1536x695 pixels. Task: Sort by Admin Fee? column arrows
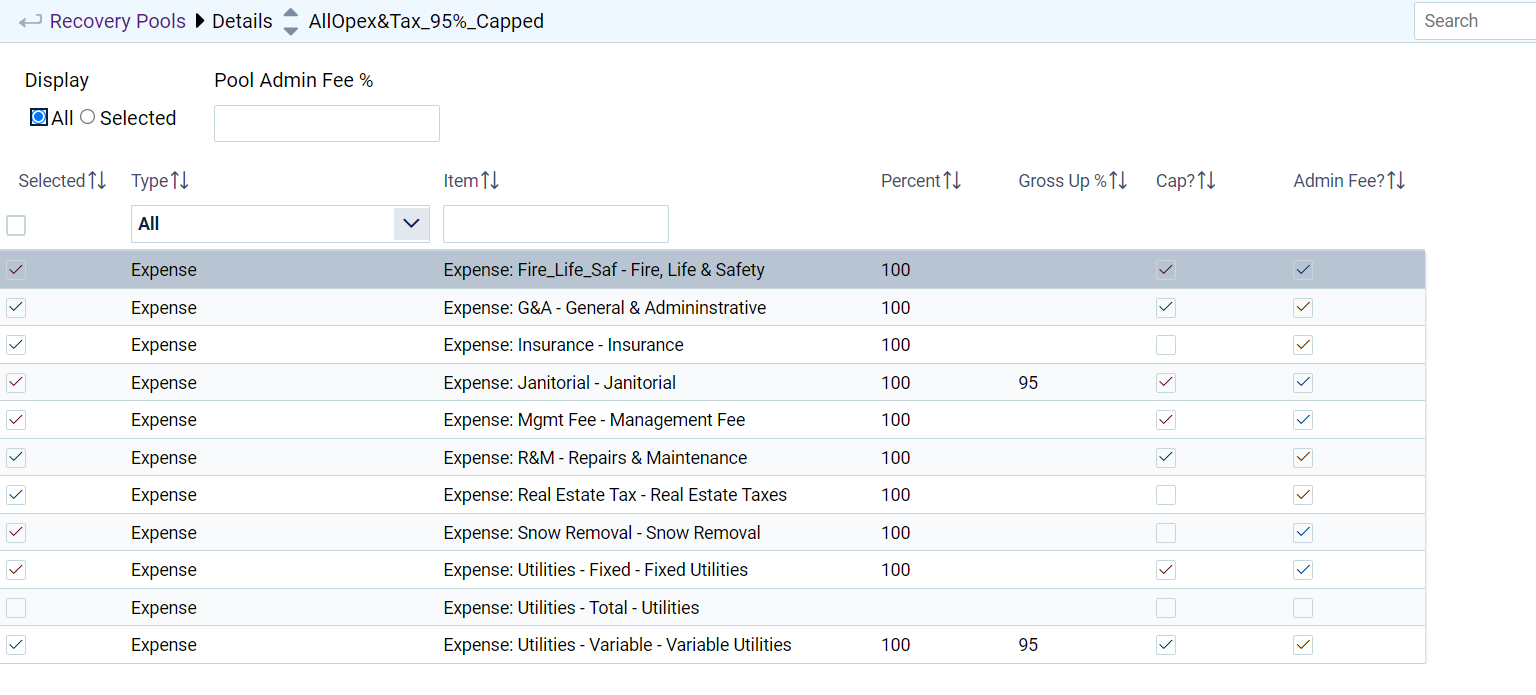[1397, 181]
